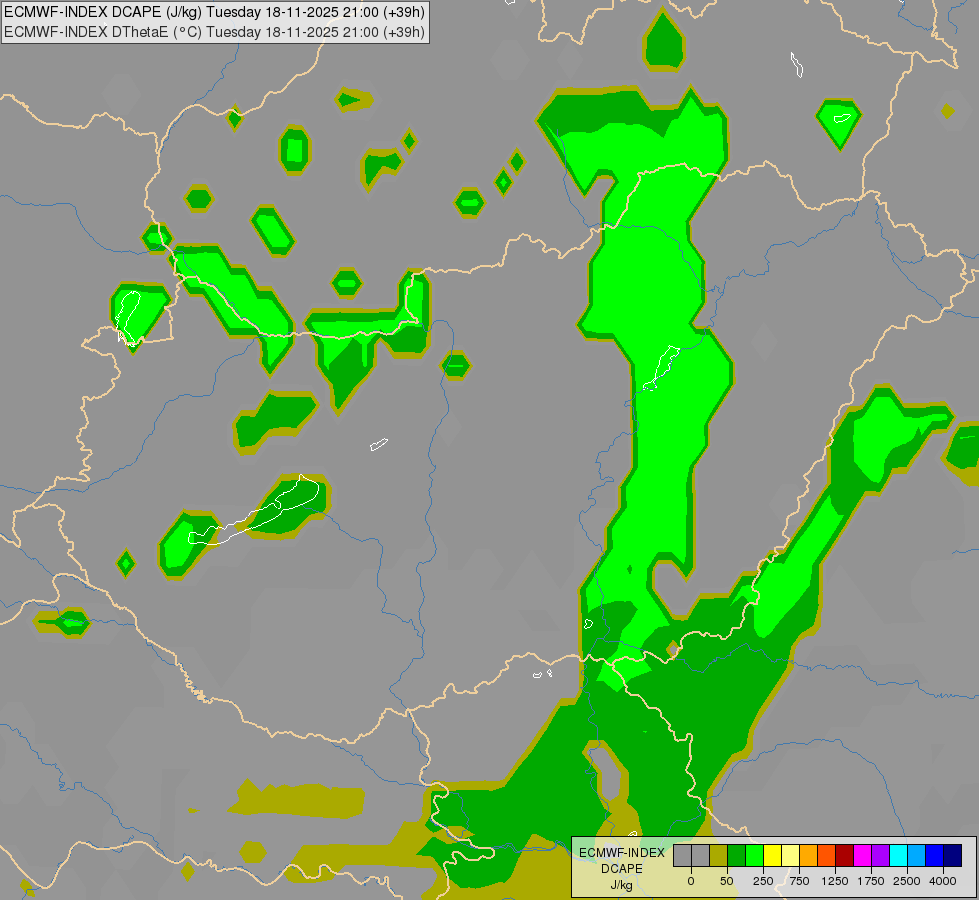Click the legend value 50
The image size is (979, 900).
[x=727, y=881]
